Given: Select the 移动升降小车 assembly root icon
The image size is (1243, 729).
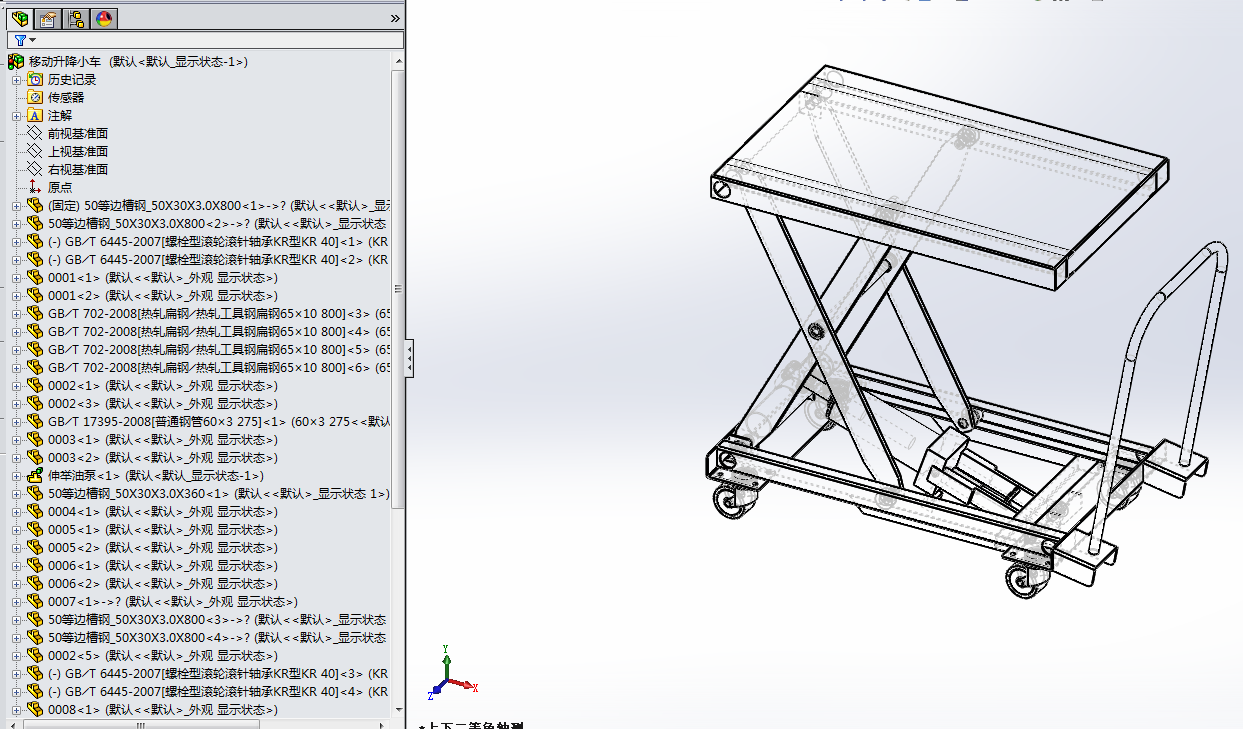Looking at the screenshot, I should click(x=16, y=62).
